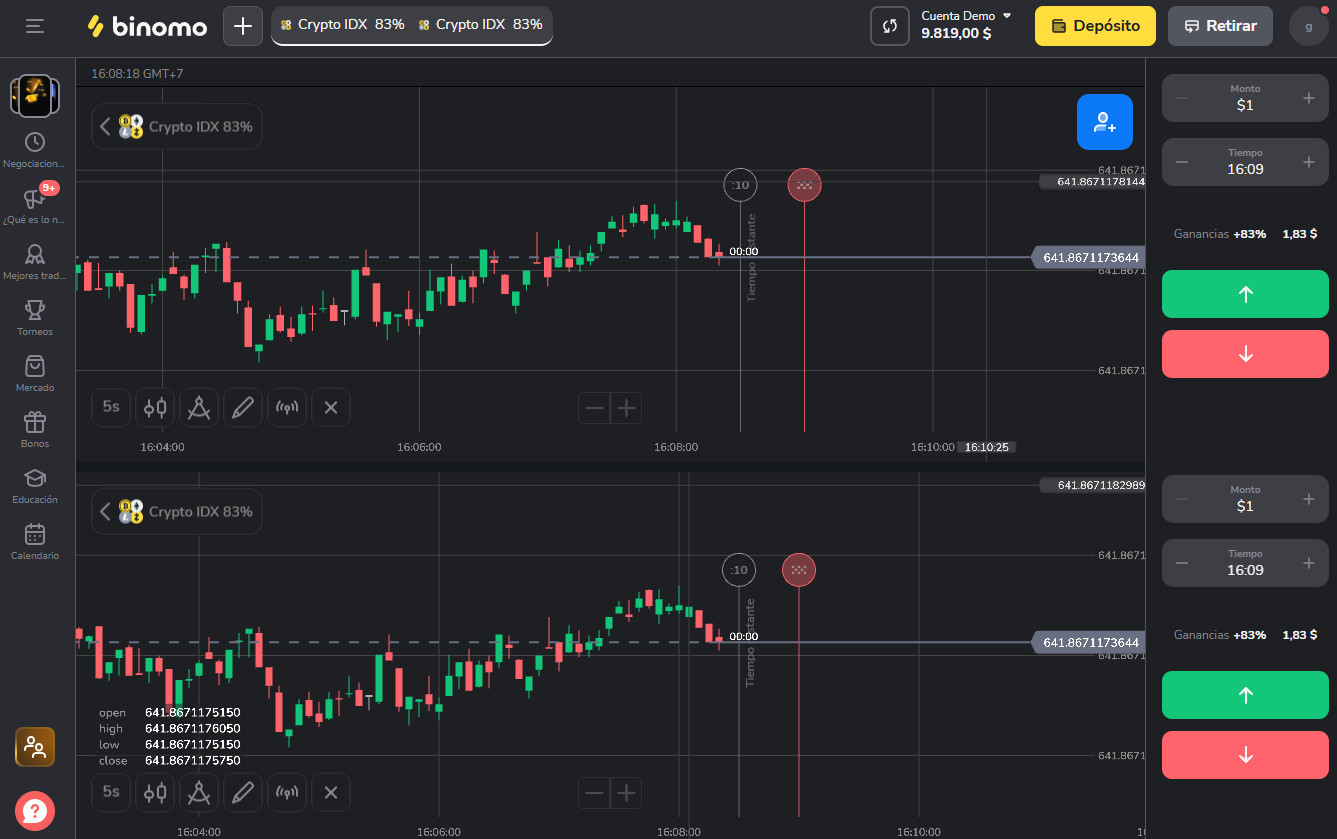This screenshot has height=839, width=1337.
Task: Open the hamburger main menu
Action: [35, 26]
